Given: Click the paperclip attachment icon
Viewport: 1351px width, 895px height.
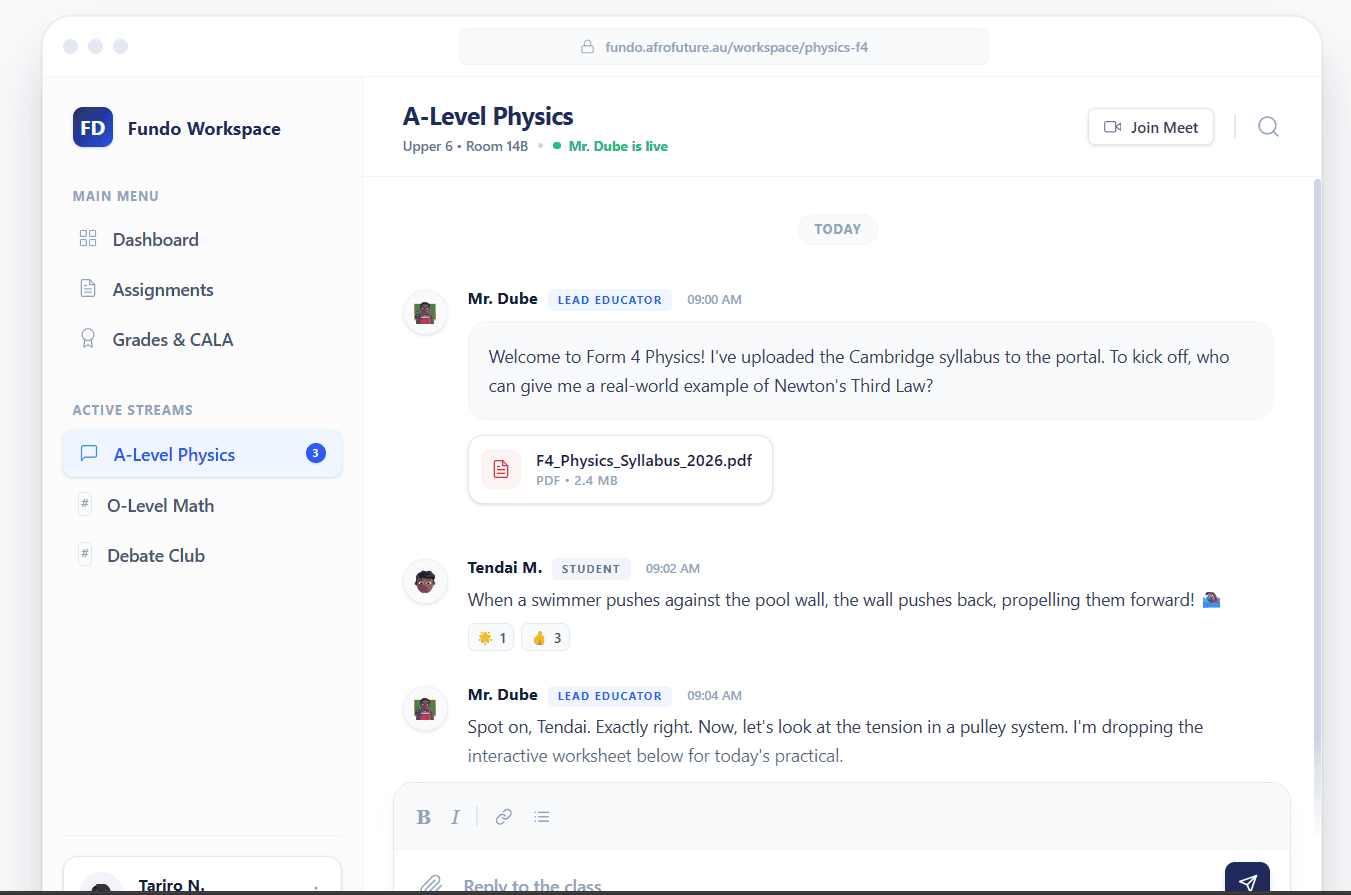Looking at the screenshot, I should pyautogui.click(x=431, y=884).
